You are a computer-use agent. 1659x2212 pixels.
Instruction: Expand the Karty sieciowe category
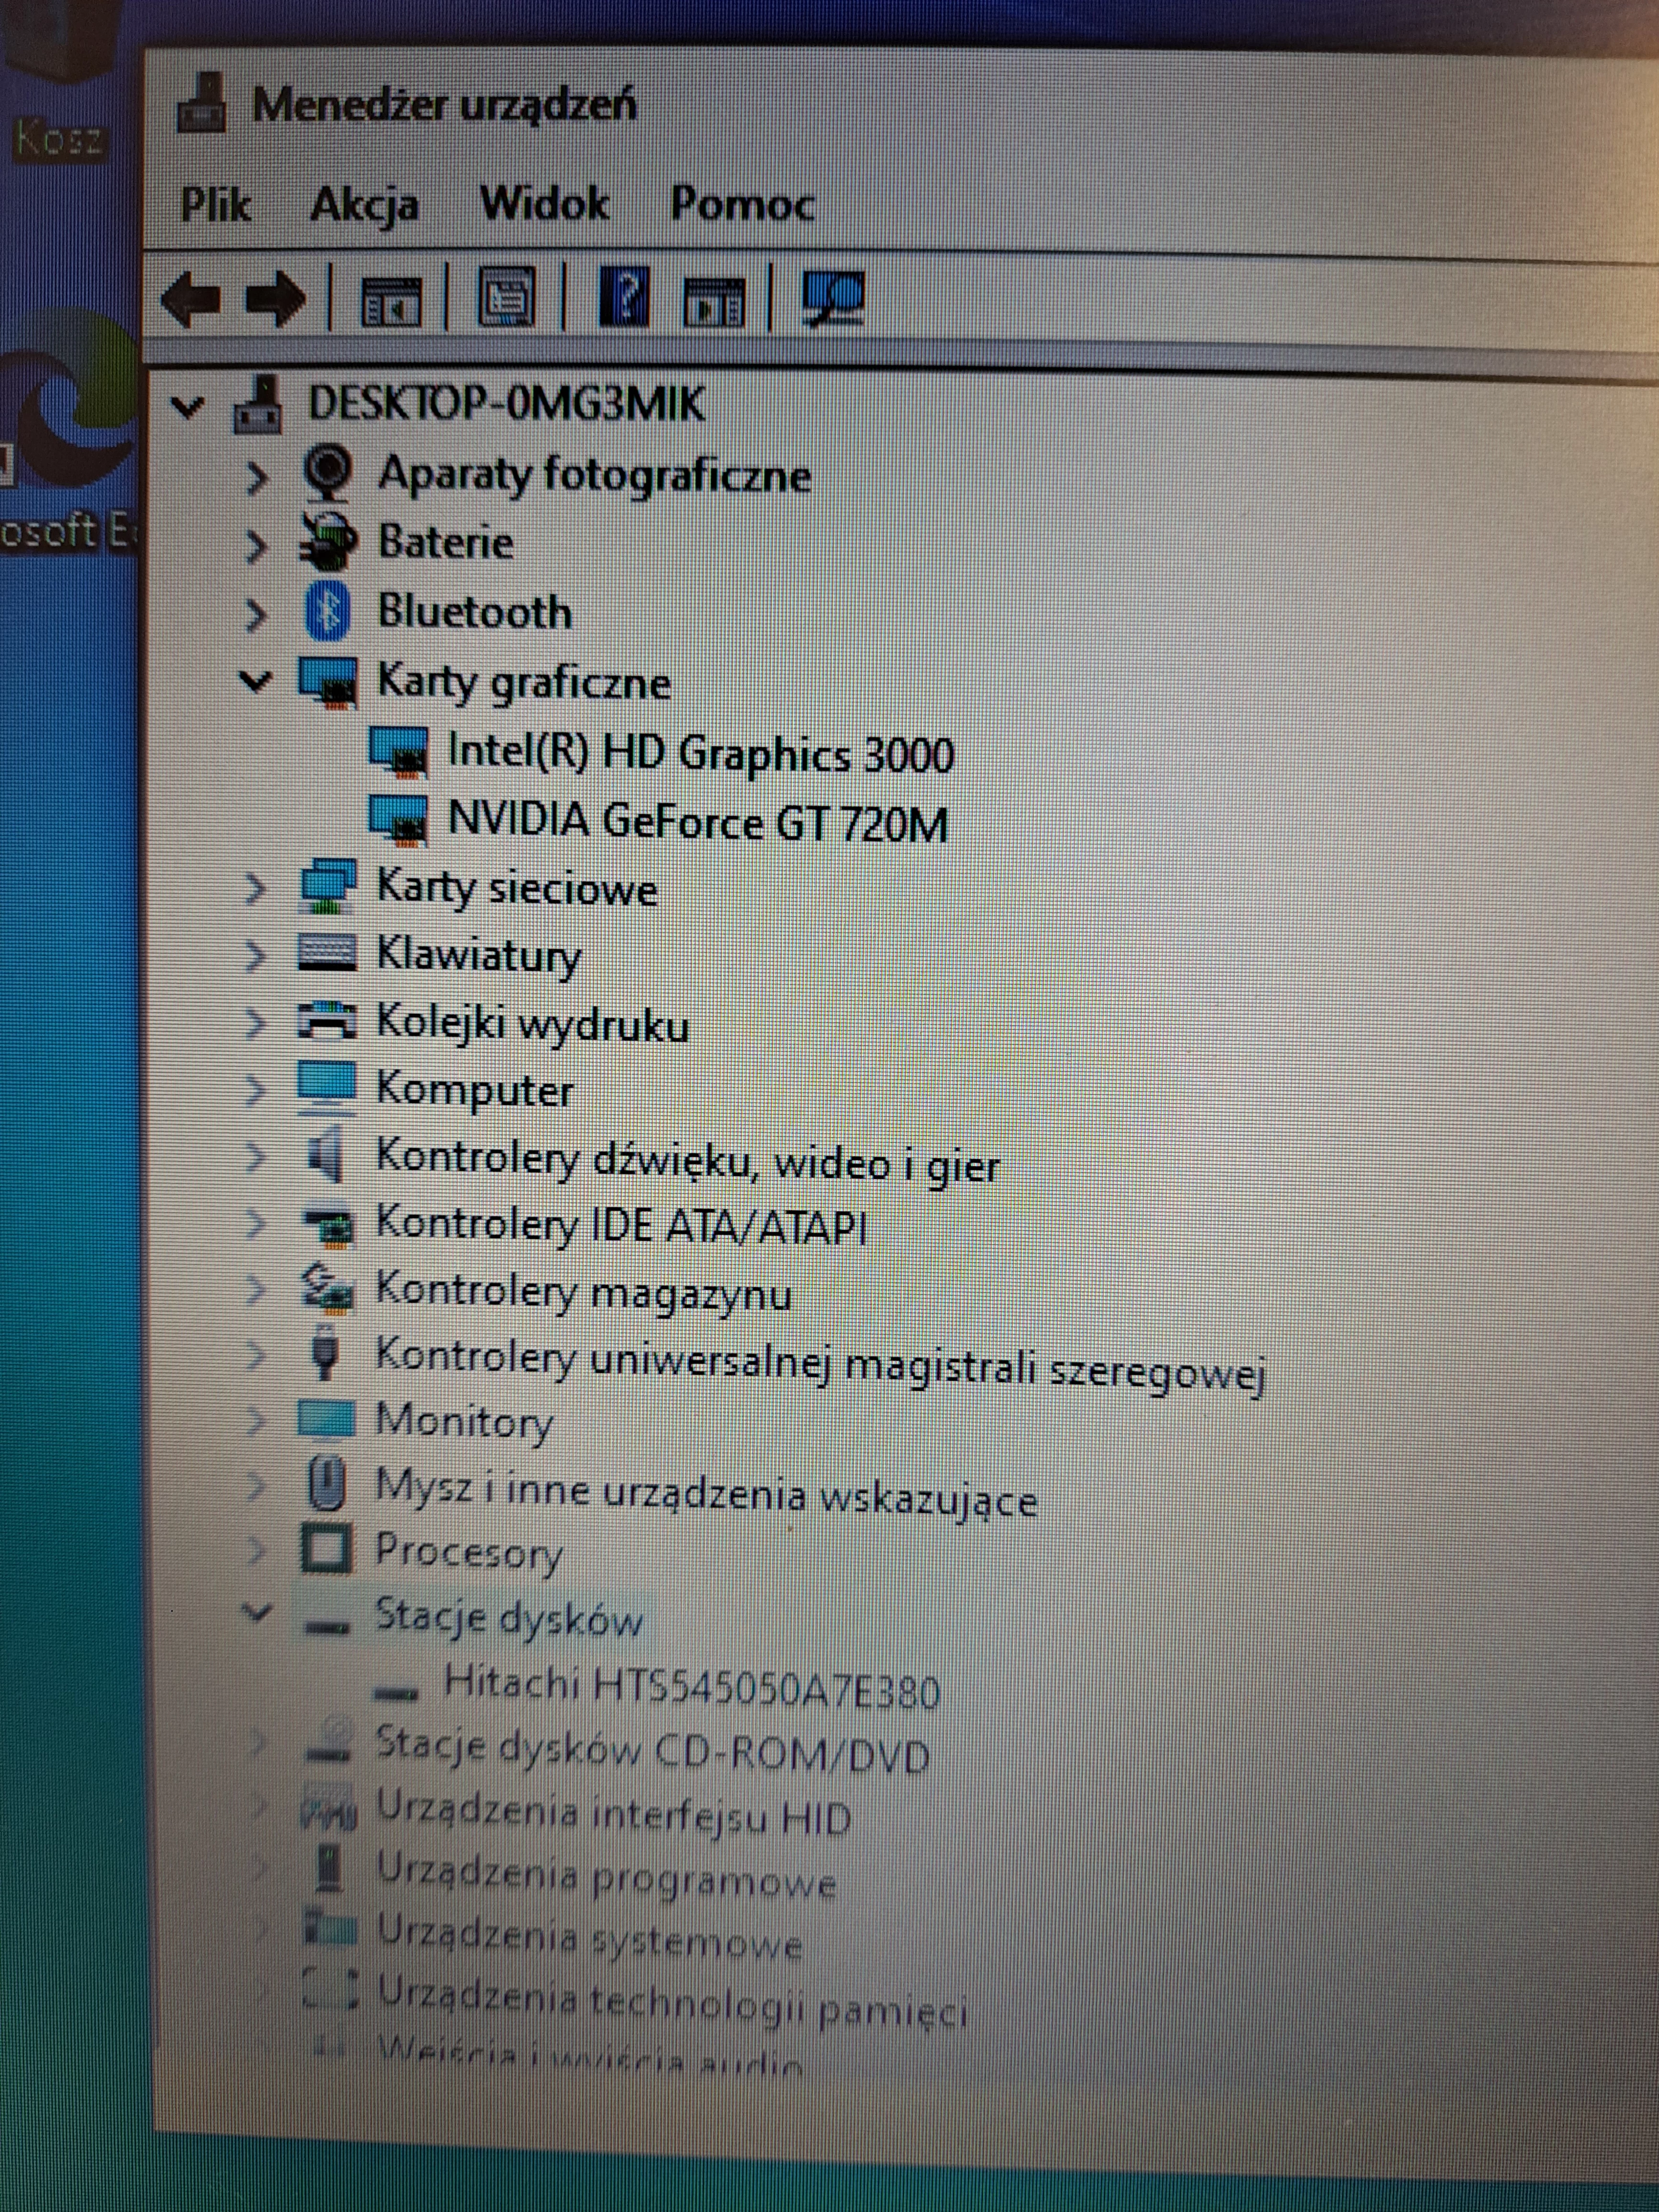[255, 889]
